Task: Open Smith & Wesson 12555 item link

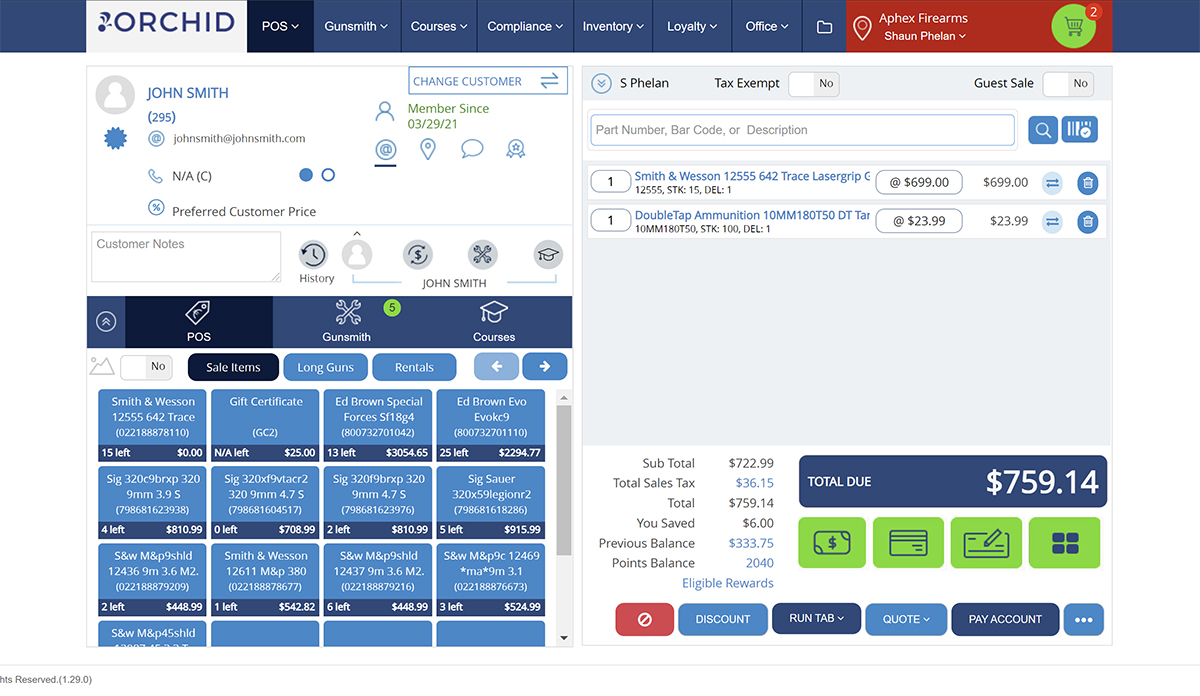Action: click(x=752, y=176)
